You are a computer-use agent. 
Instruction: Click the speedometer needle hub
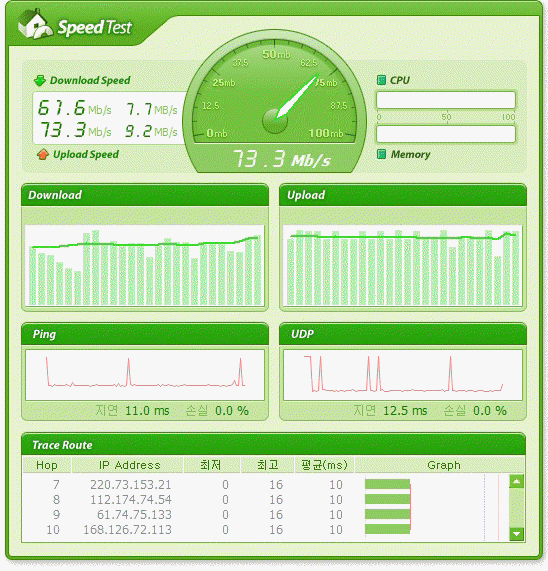tap(275, 121)
